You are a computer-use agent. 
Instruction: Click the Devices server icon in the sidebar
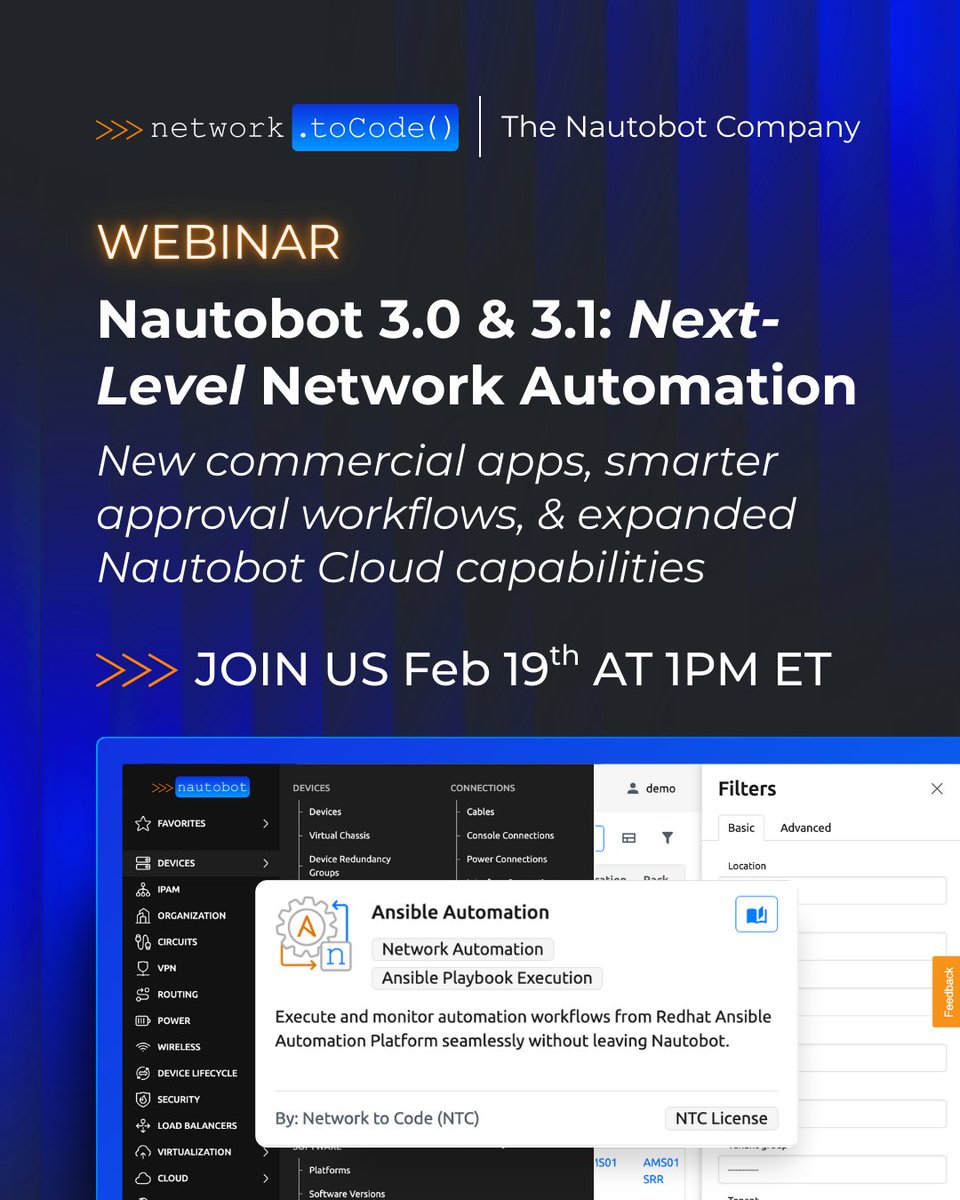[x=142, y=863]
